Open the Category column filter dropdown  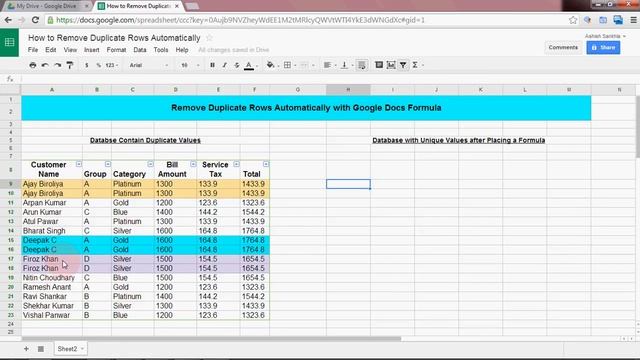tap(151, 164)
